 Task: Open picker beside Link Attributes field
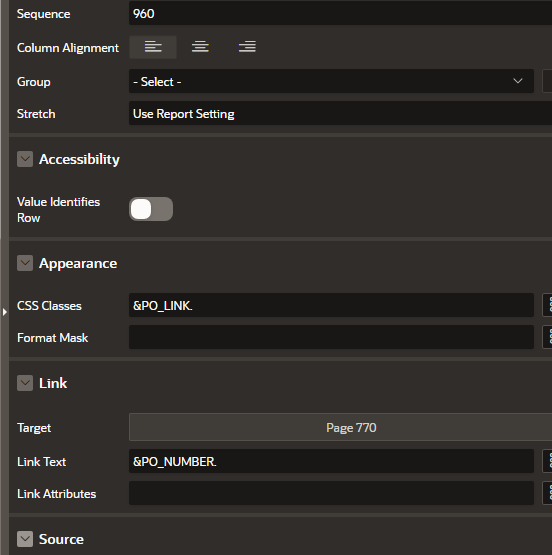547,493
